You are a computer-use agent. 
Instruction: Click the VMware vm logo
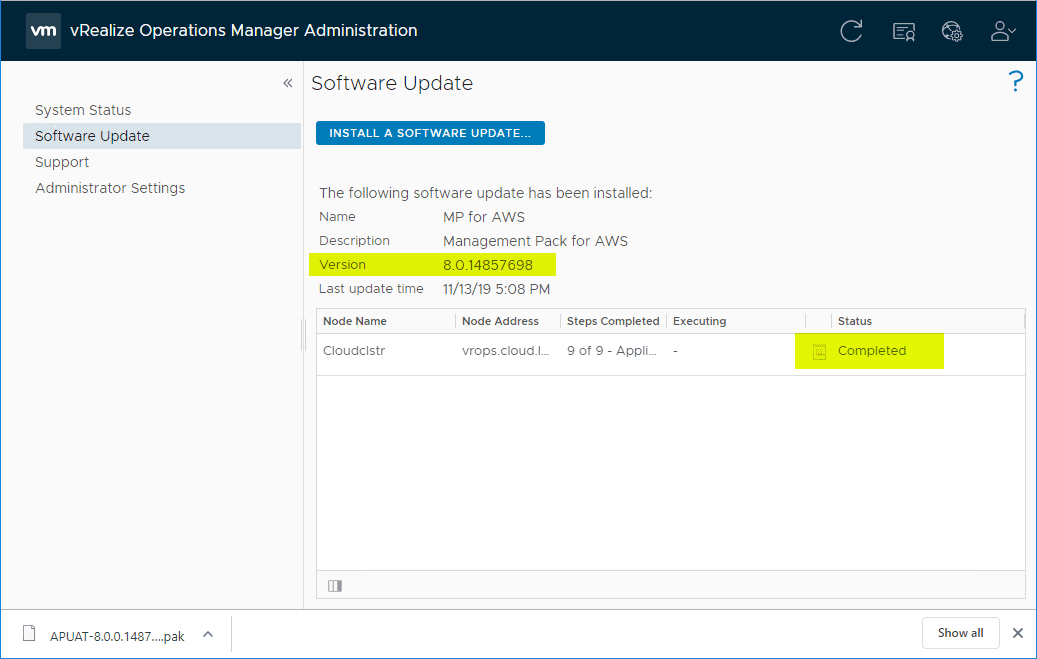(42, 30)
